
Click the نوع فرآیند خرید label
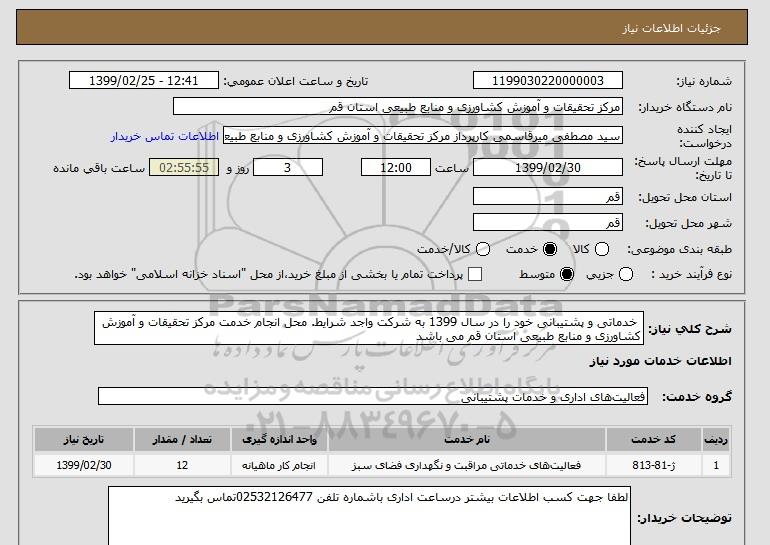[x=691, y=274]
